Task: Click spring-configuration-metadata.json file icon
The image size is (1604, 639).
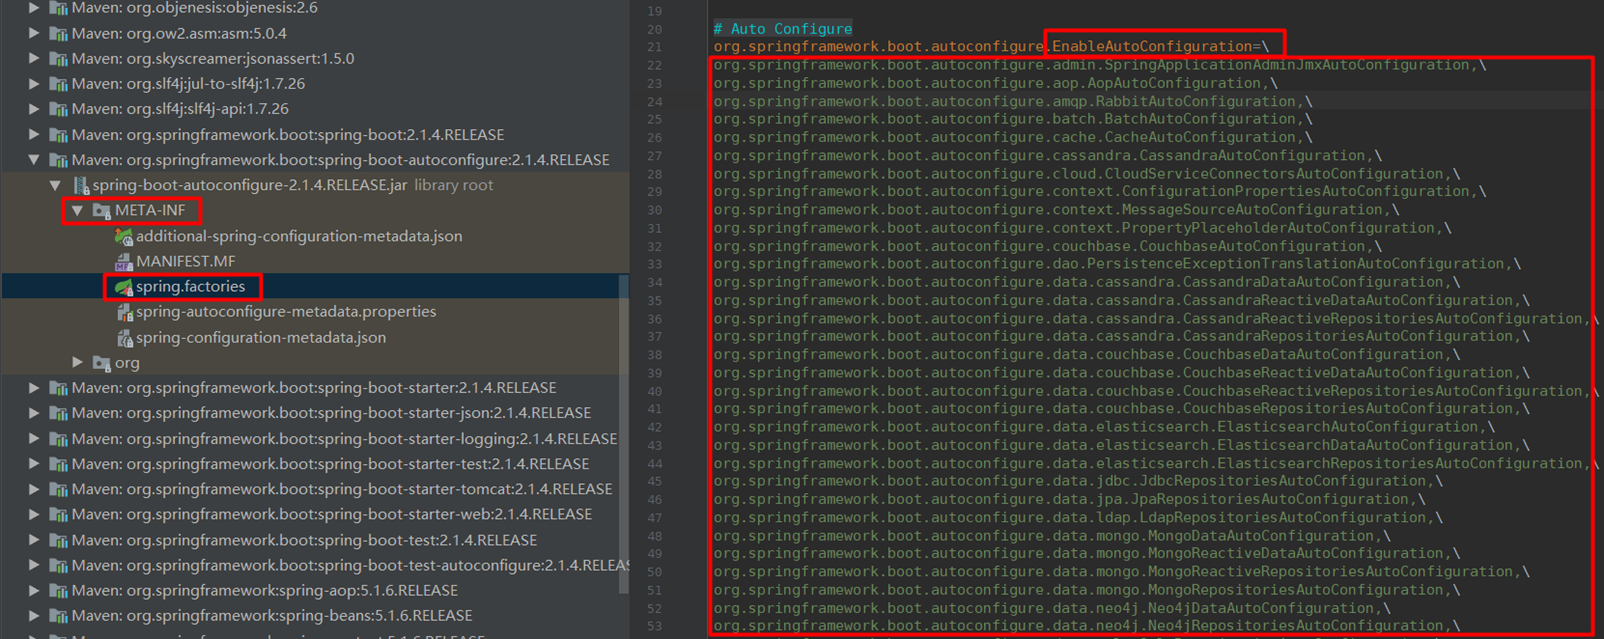Action: point(124,338)
